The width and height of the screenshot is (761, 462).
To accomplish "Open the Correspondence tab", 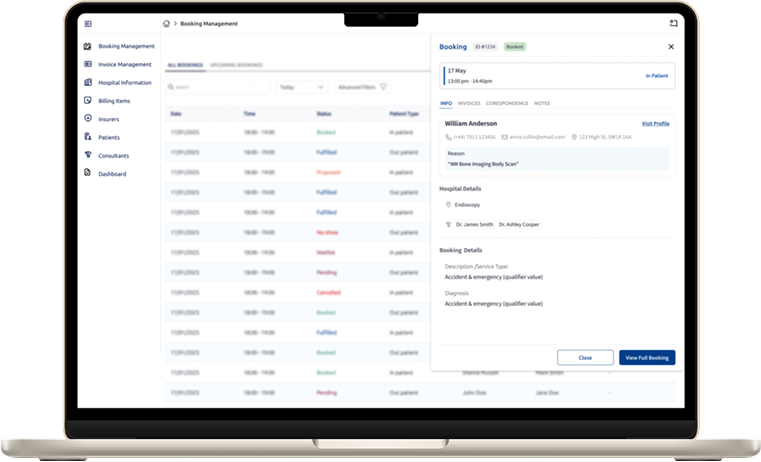I will pyautogui.click(x=507, y=103).
